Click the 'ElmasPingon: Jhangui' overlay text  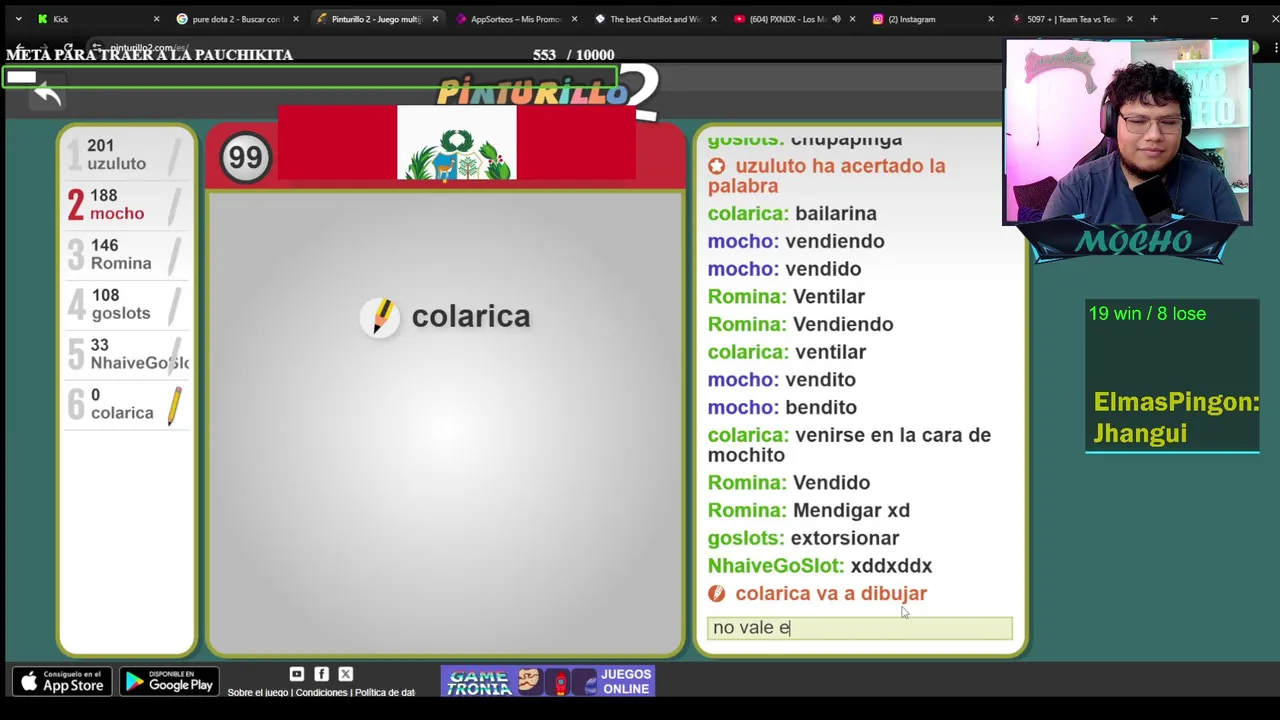(x=1176, y=417)
